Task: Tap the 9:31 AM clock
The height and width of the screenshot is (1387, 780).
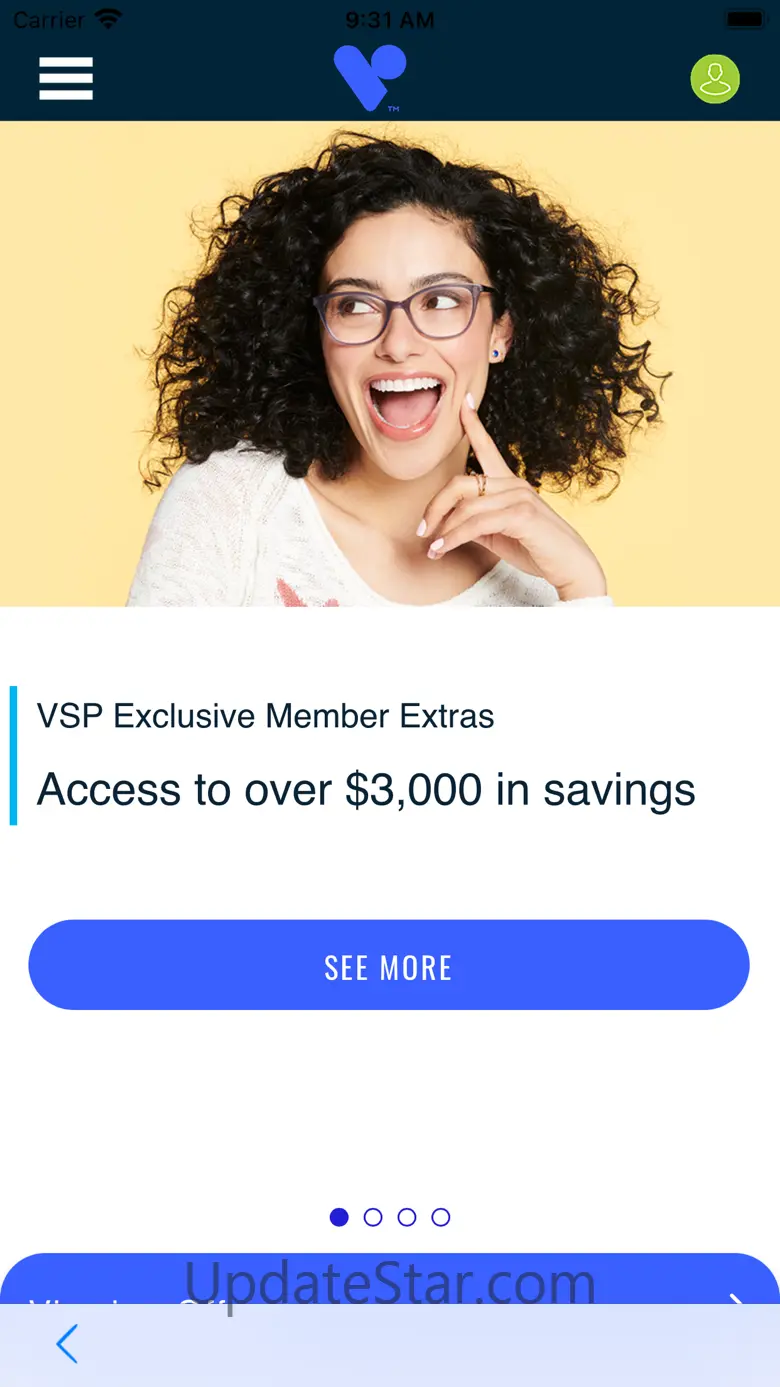Action: 390,19
